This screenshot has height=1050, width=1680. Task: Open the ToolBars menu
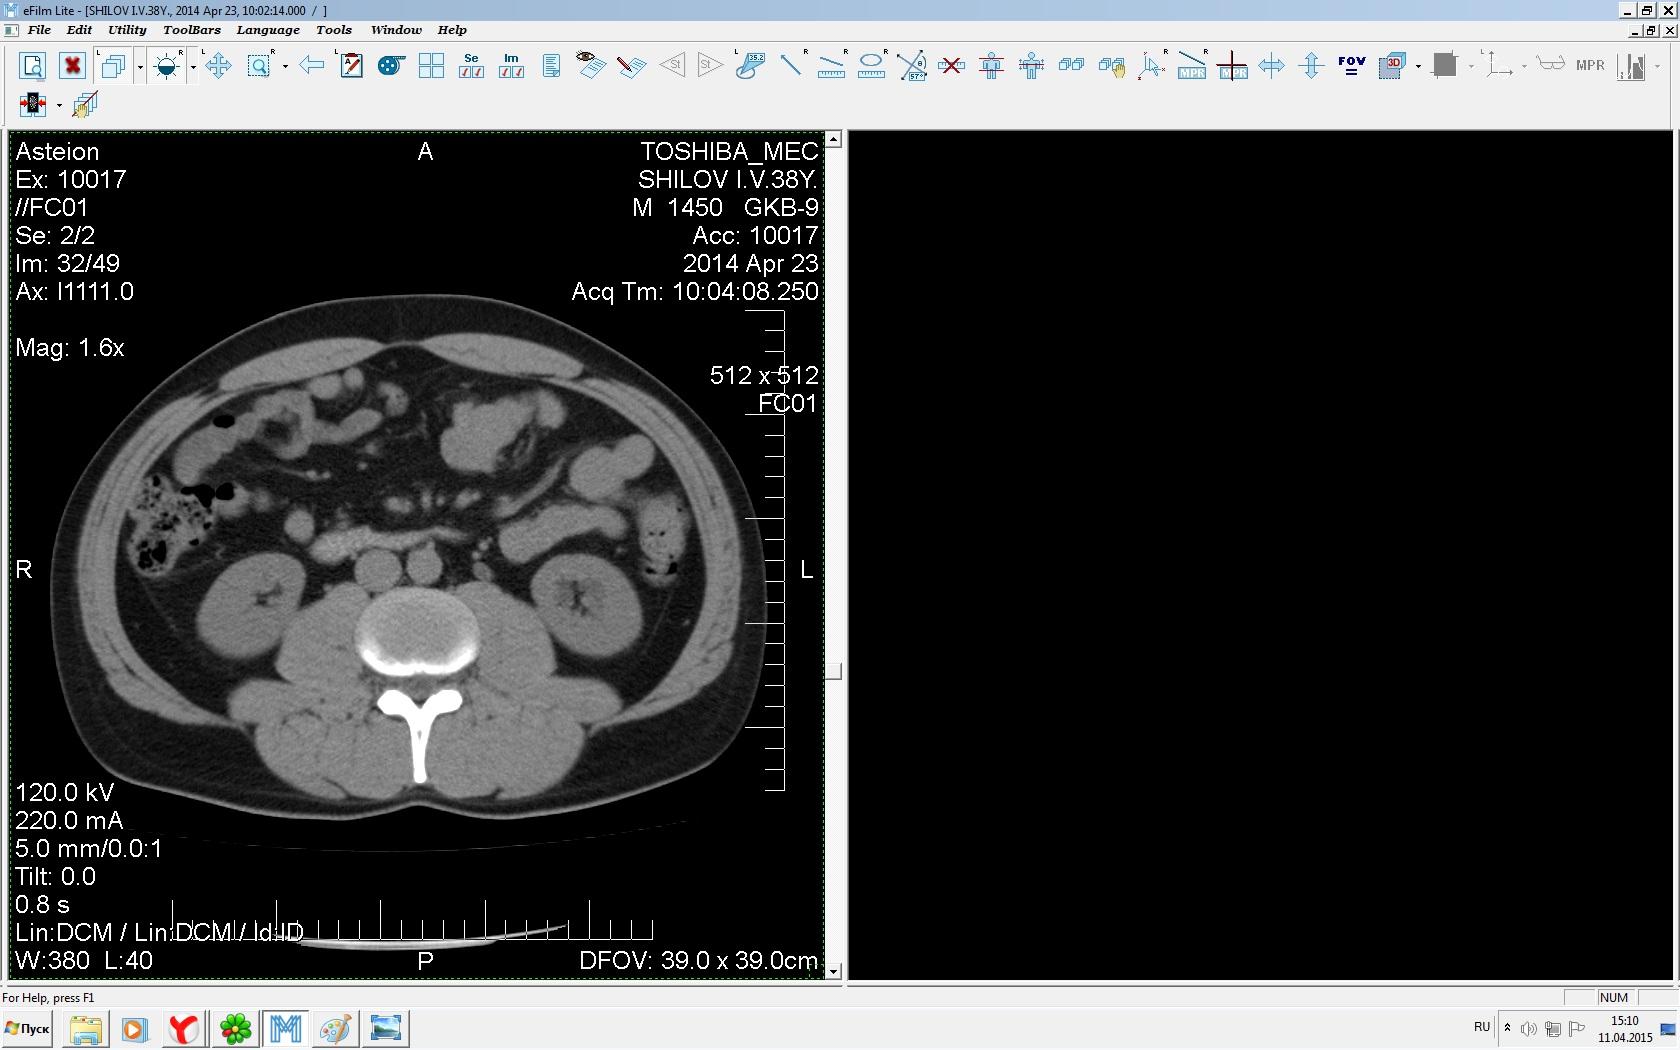point(191,30)
